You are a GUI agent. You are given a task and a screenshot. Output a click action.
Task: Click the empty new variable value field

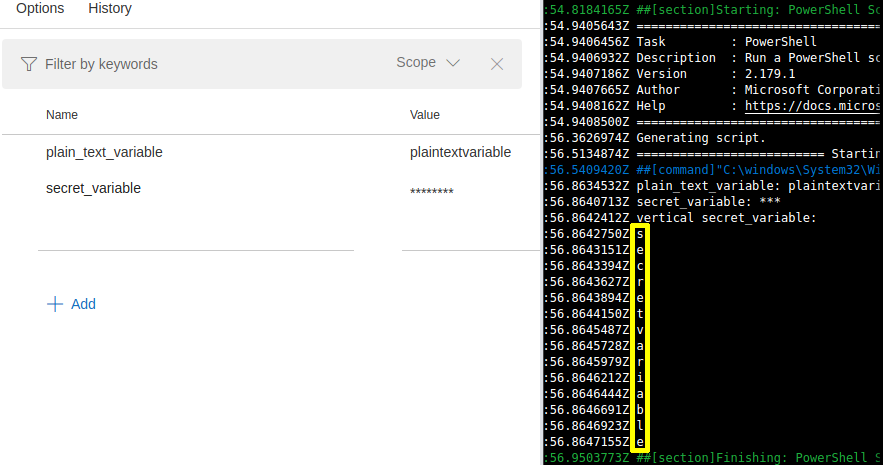[460, 236]
